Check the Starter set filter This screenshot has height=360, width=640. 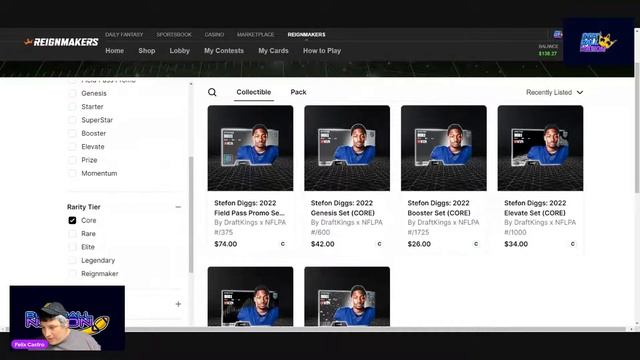72,107
